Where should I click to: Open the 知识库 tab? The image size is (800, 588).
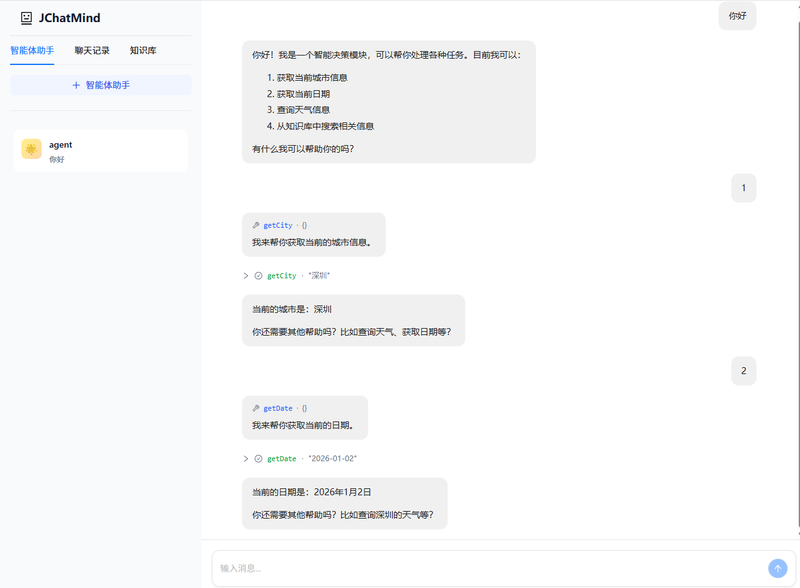click(x=143, y=51)
